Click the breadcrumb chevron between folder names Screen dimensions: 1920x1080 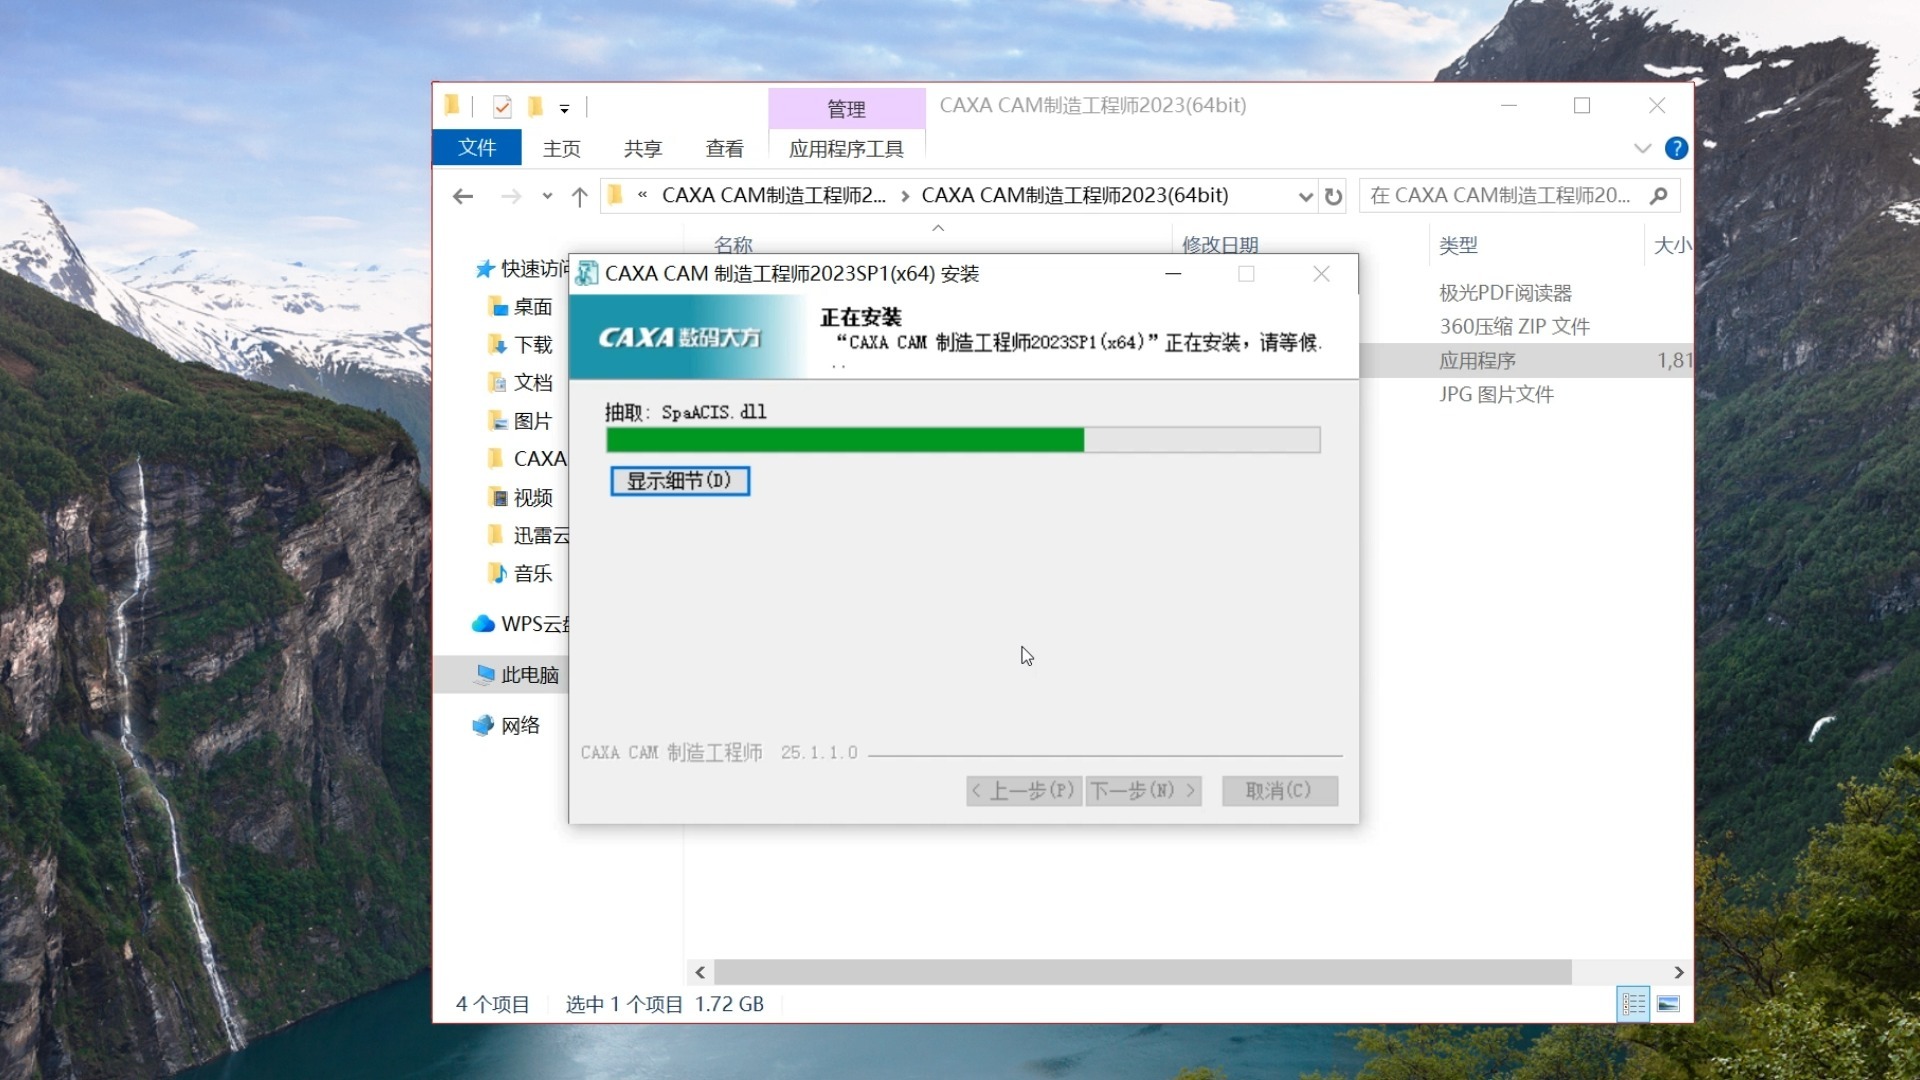click(x=905, y=196)
